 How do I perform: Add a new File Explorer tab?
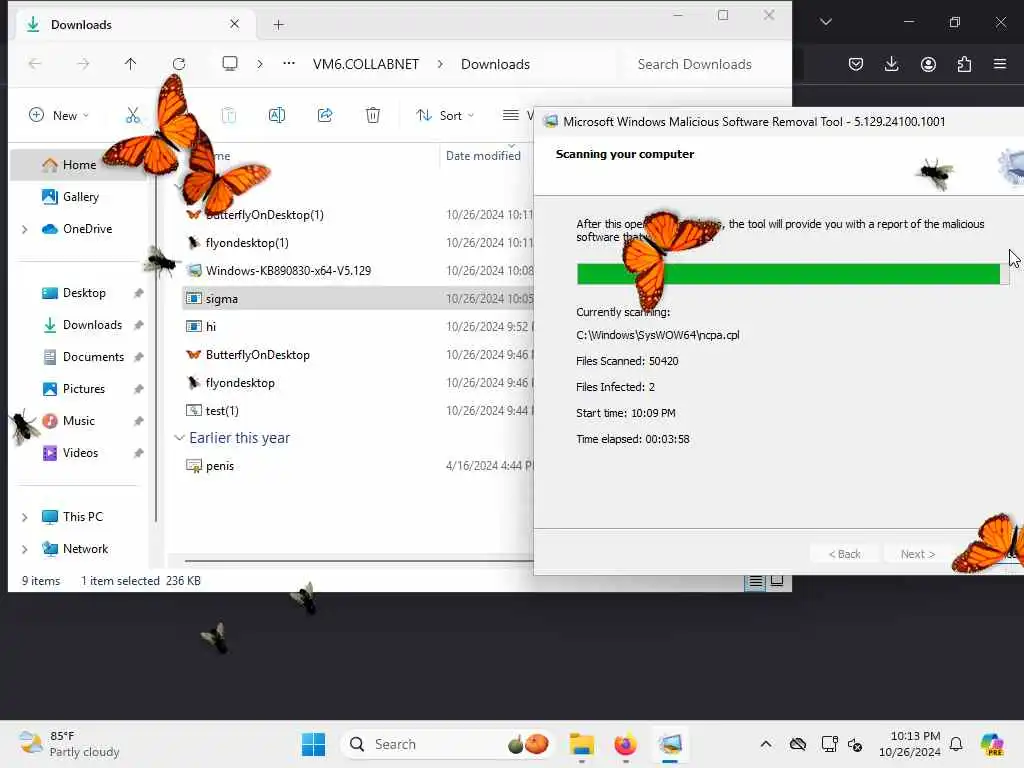(278, 25)
